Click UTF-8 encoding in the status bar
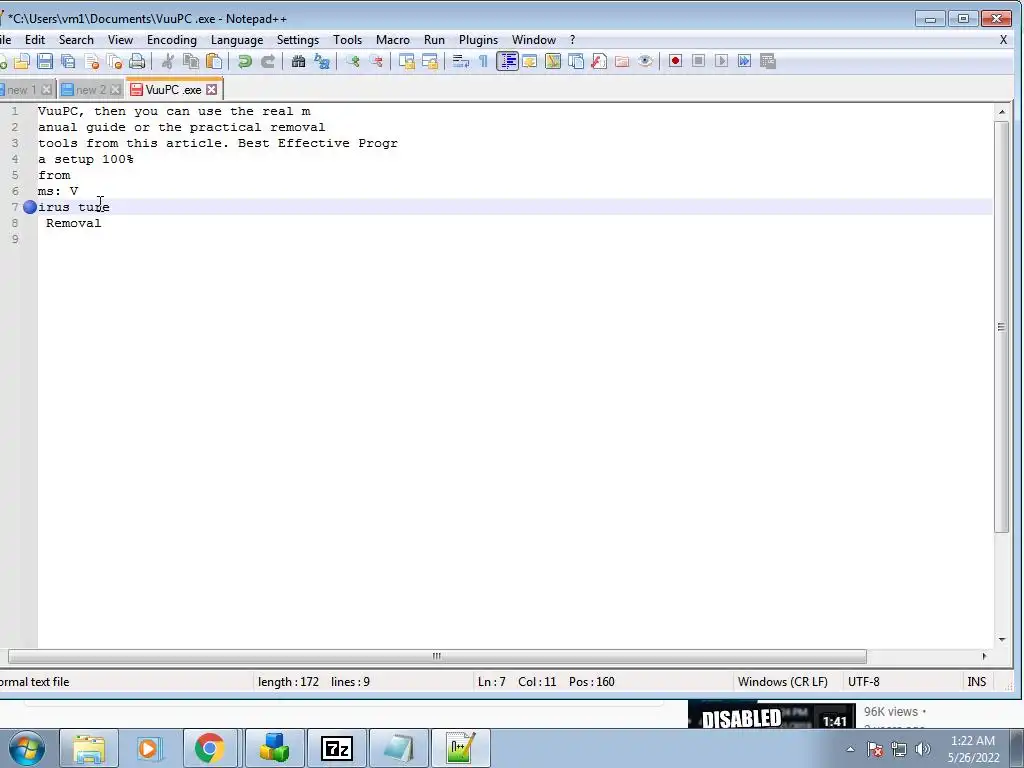Screen dimensions: 1024x768 pyautogui.click(x=863, y=682)
